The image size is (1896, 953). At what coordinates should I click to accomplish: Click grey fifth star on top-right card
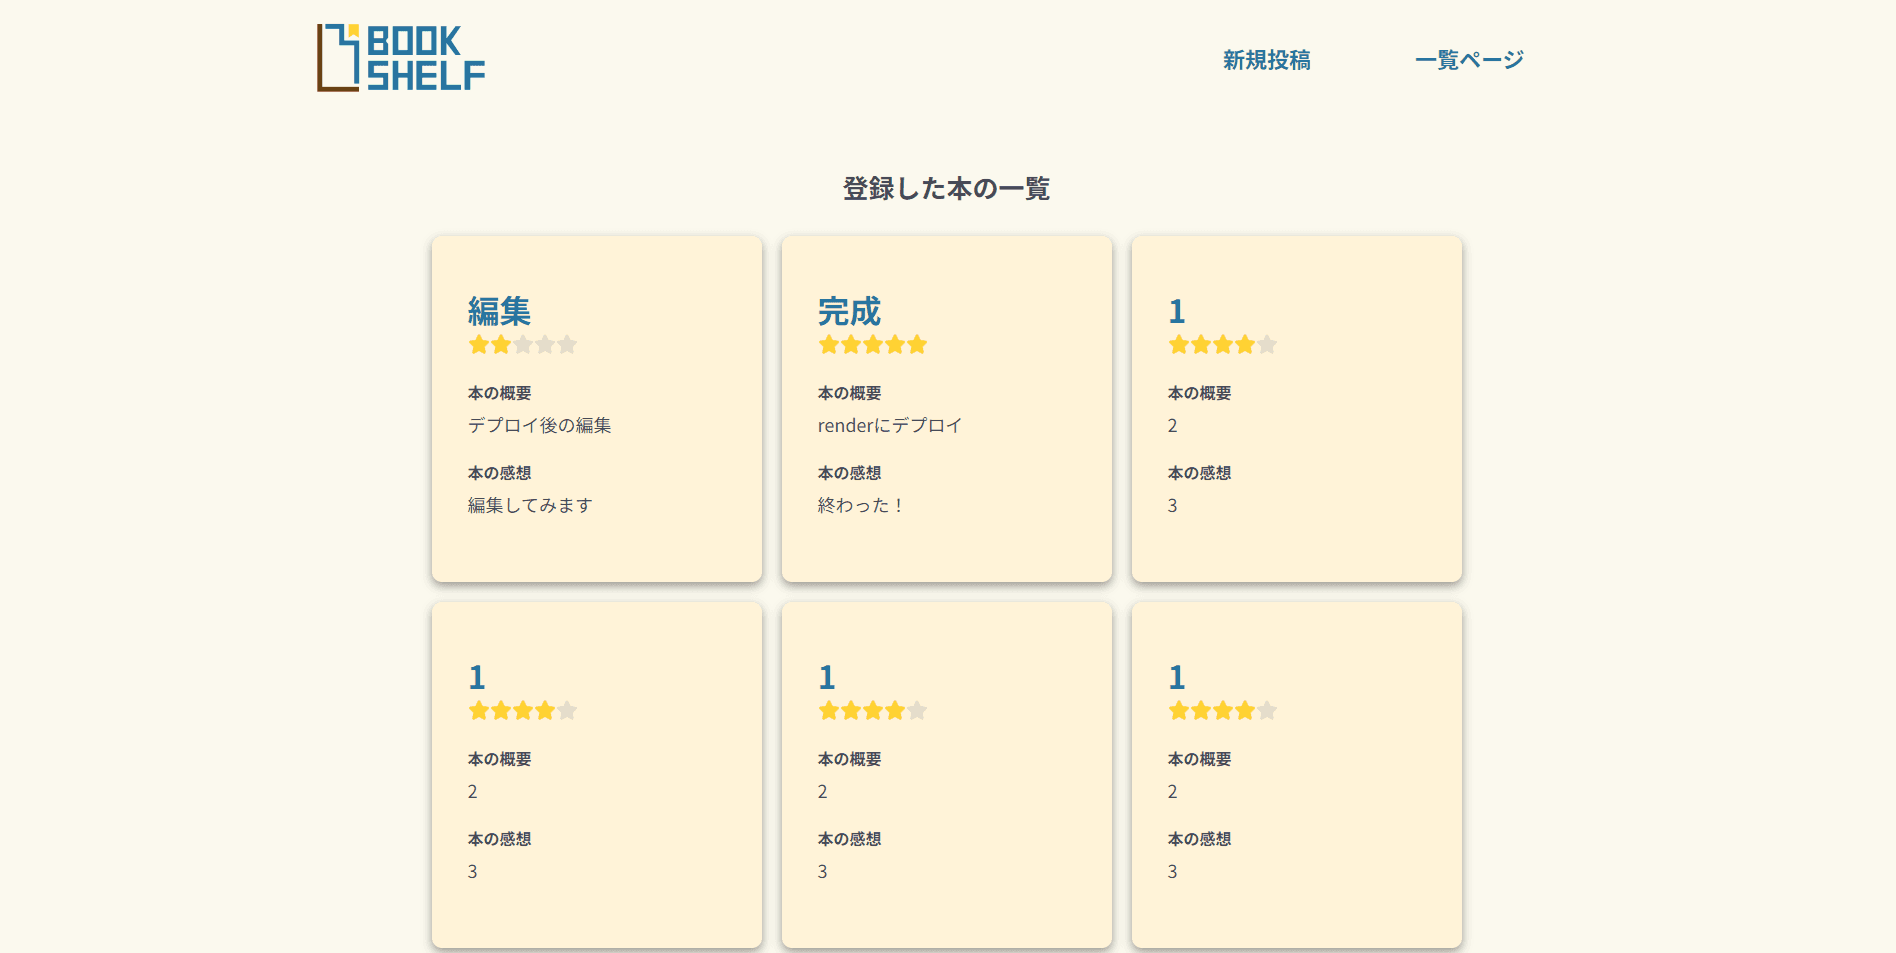click(1267, 345)
